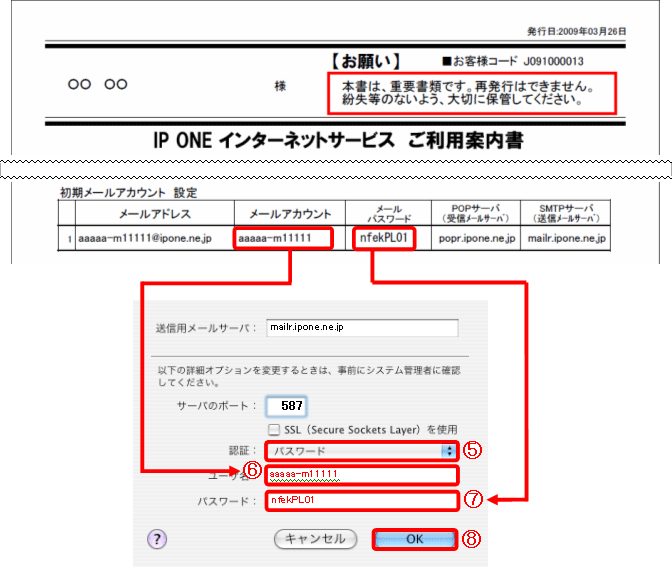Screen dimensions: 672x567
Task: Select the サーバのポート field showing 587
Action: click(x=285, y=406)
